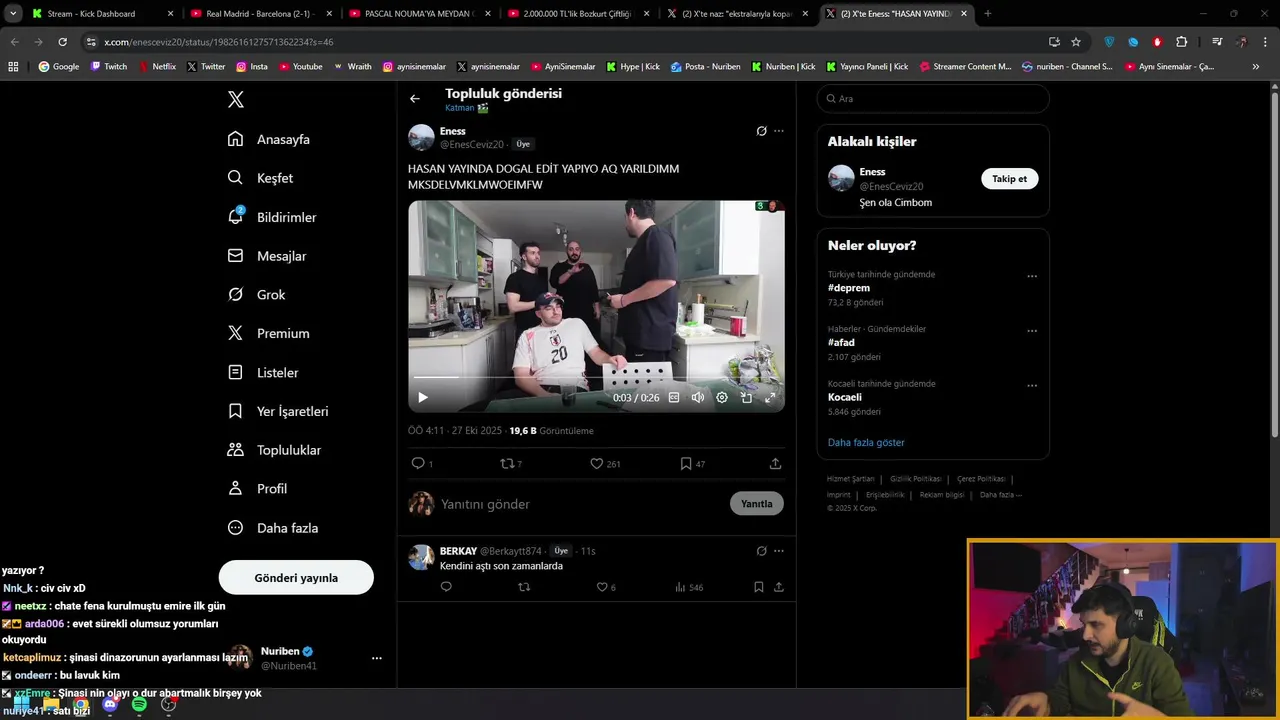
Task: Follow Eness with Takip et button
Action: pyautogui.click(x=1009, y=179)
